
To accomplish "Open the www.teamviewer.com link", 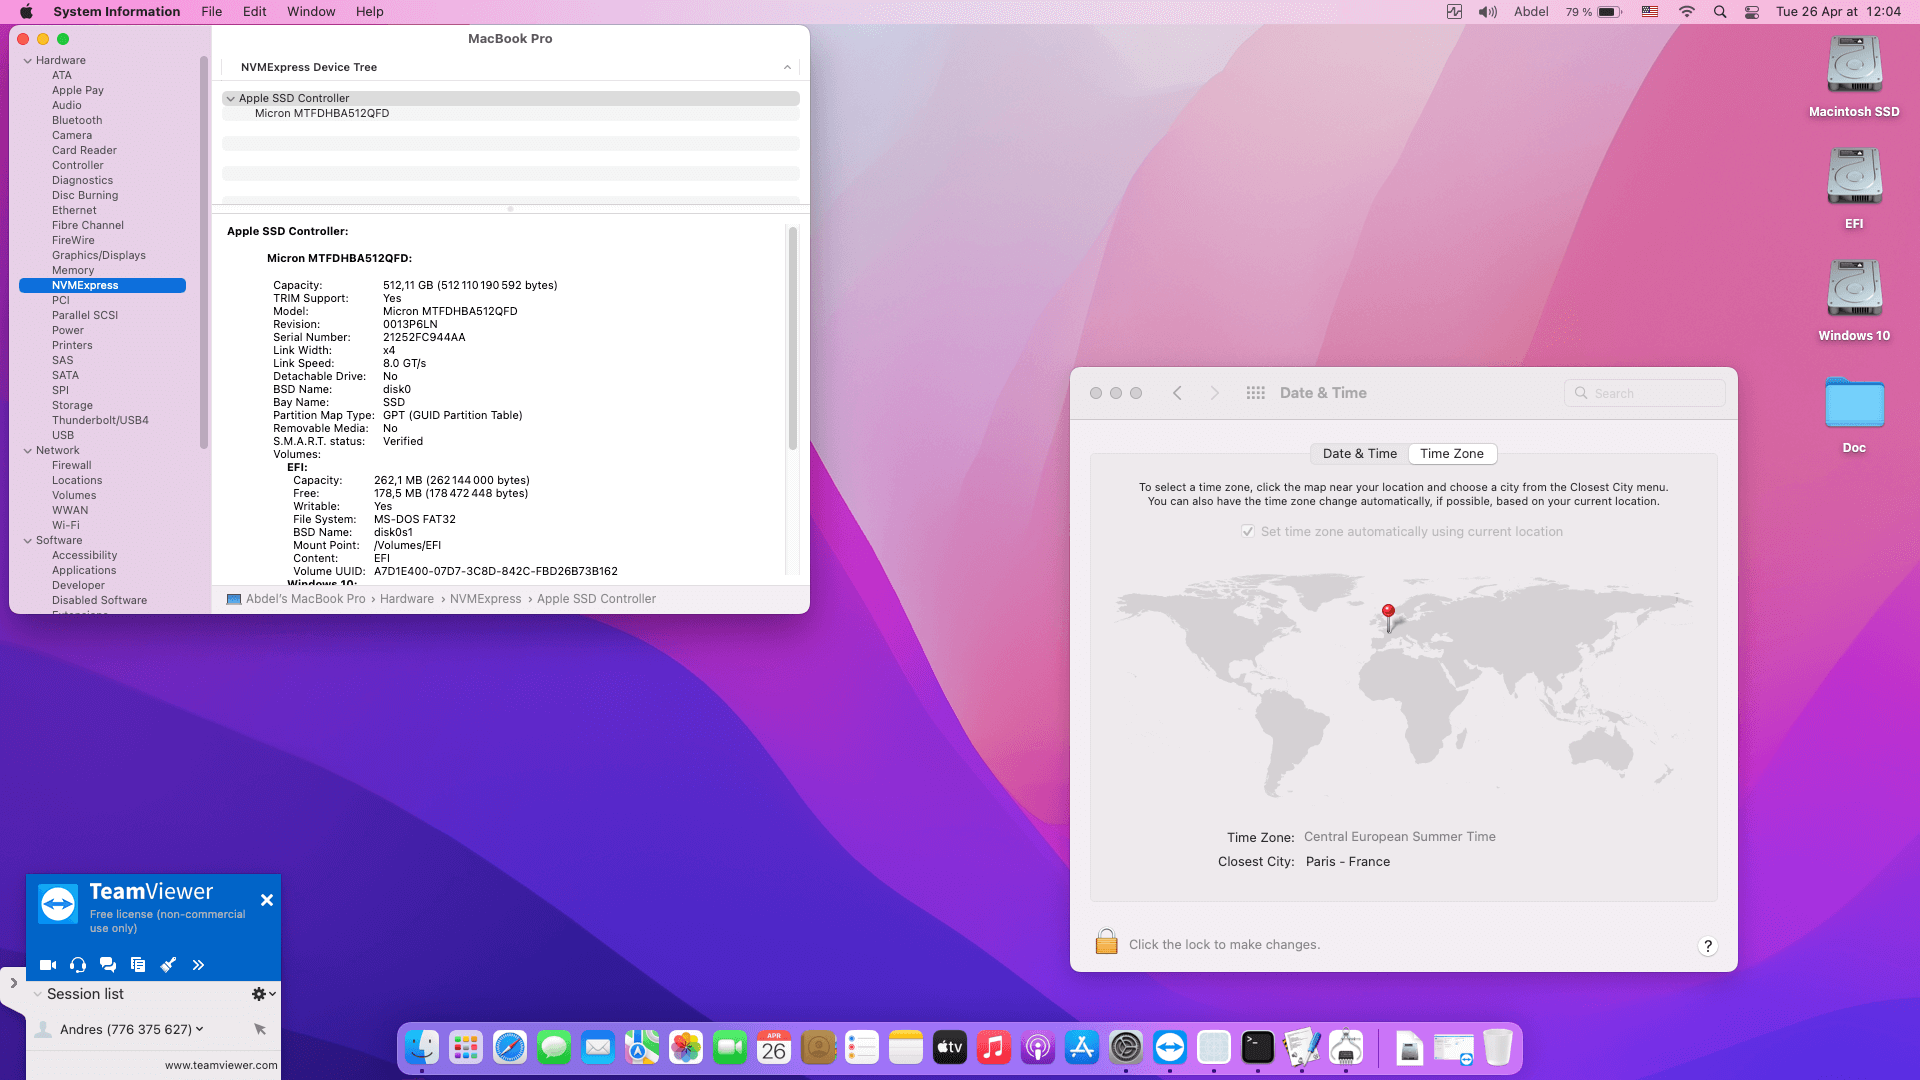I will (221, 1065).
